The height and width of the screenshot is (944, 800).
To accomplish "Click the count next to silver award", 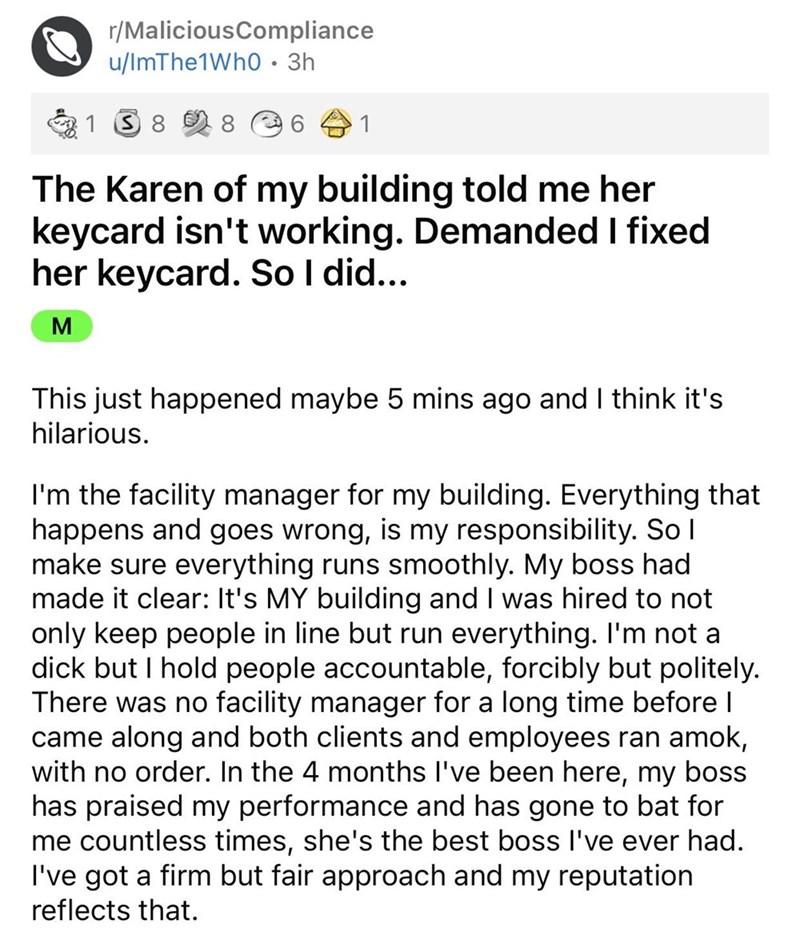I will [x=156, y=125].
